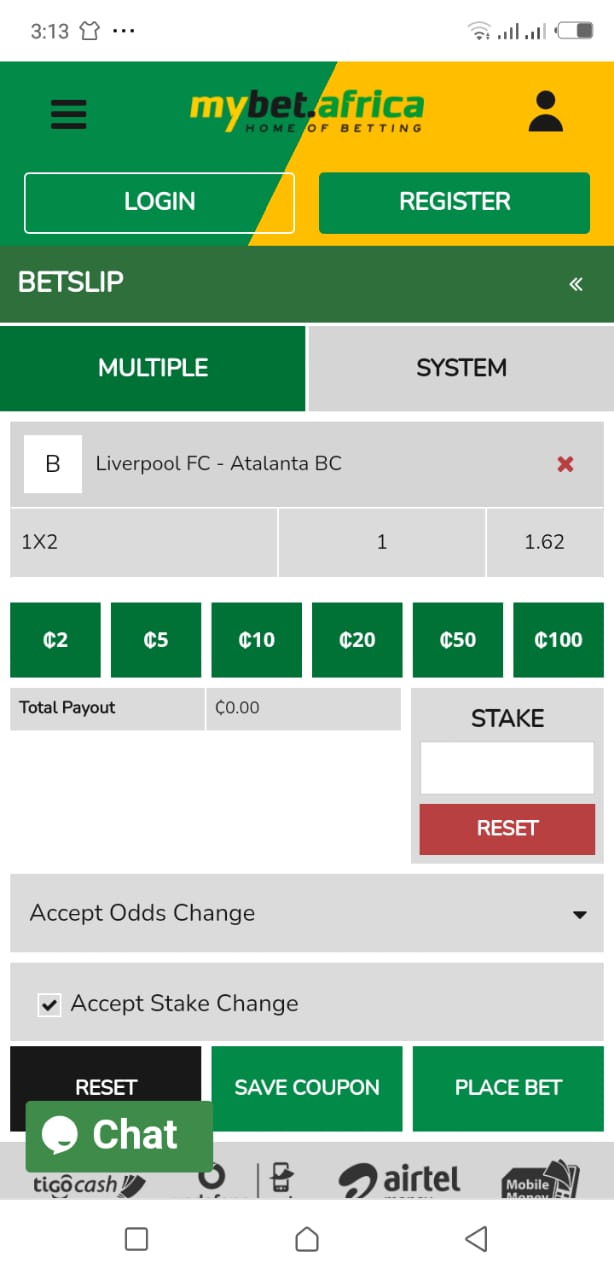Open the Chat bubble widget
This screenshot has height=1280, width=614.
point(119,1136)
